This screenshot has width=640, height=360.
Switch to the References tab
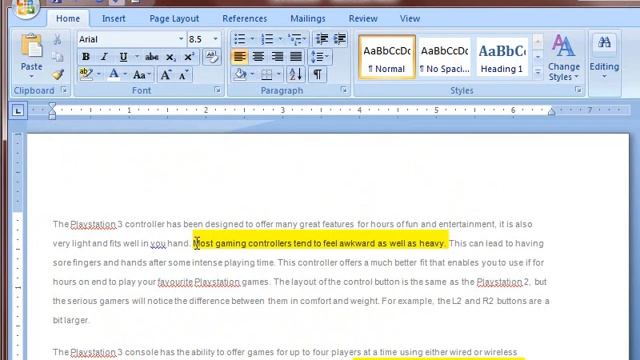pos(244,19)
